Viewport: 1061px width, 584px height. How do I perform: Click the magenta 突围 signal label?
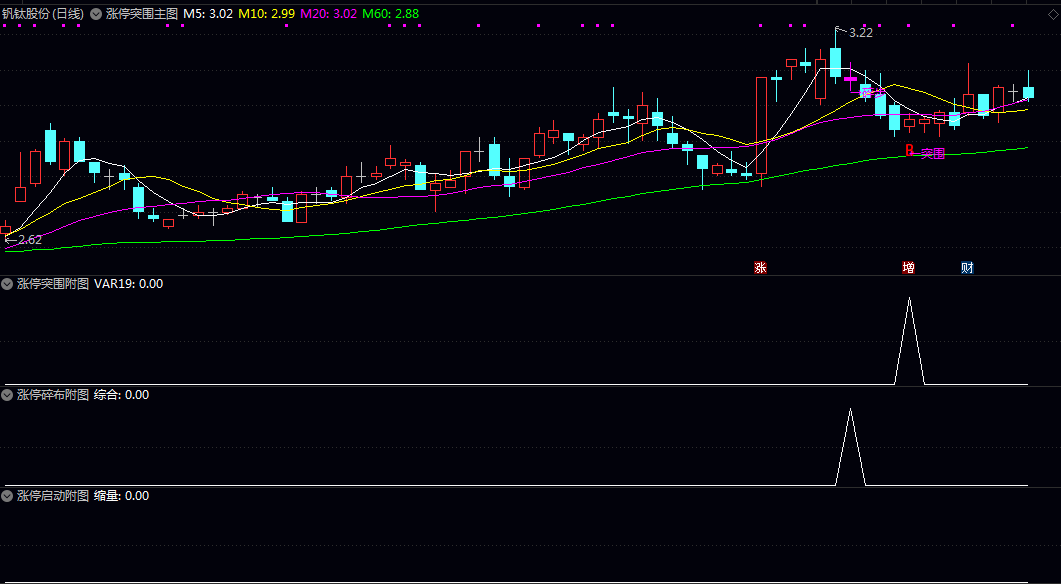coord(933,154)
